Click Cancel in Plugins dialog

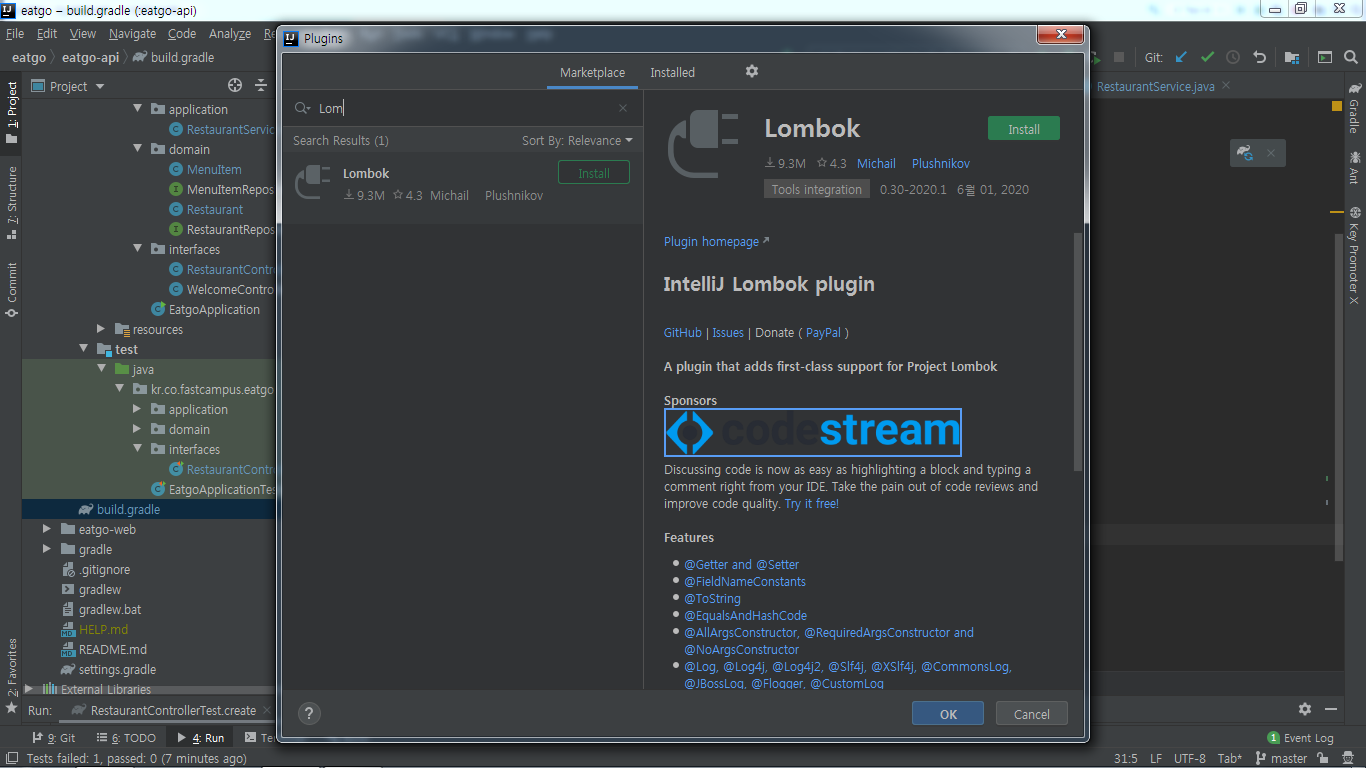click(1031, 713)
